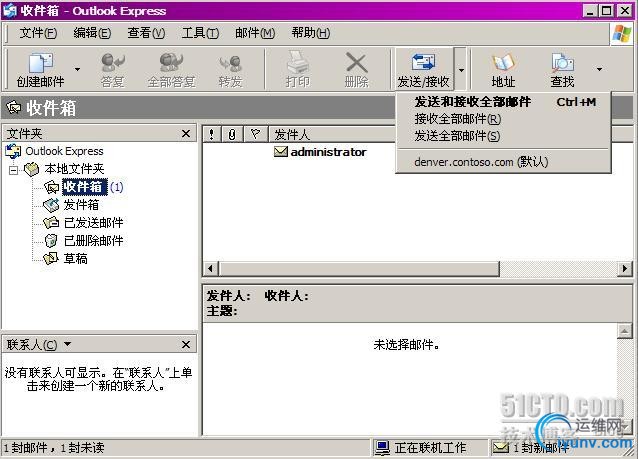Sort by 发件人 column header
This screenshot has height=459, width=638.
point(332,134)
